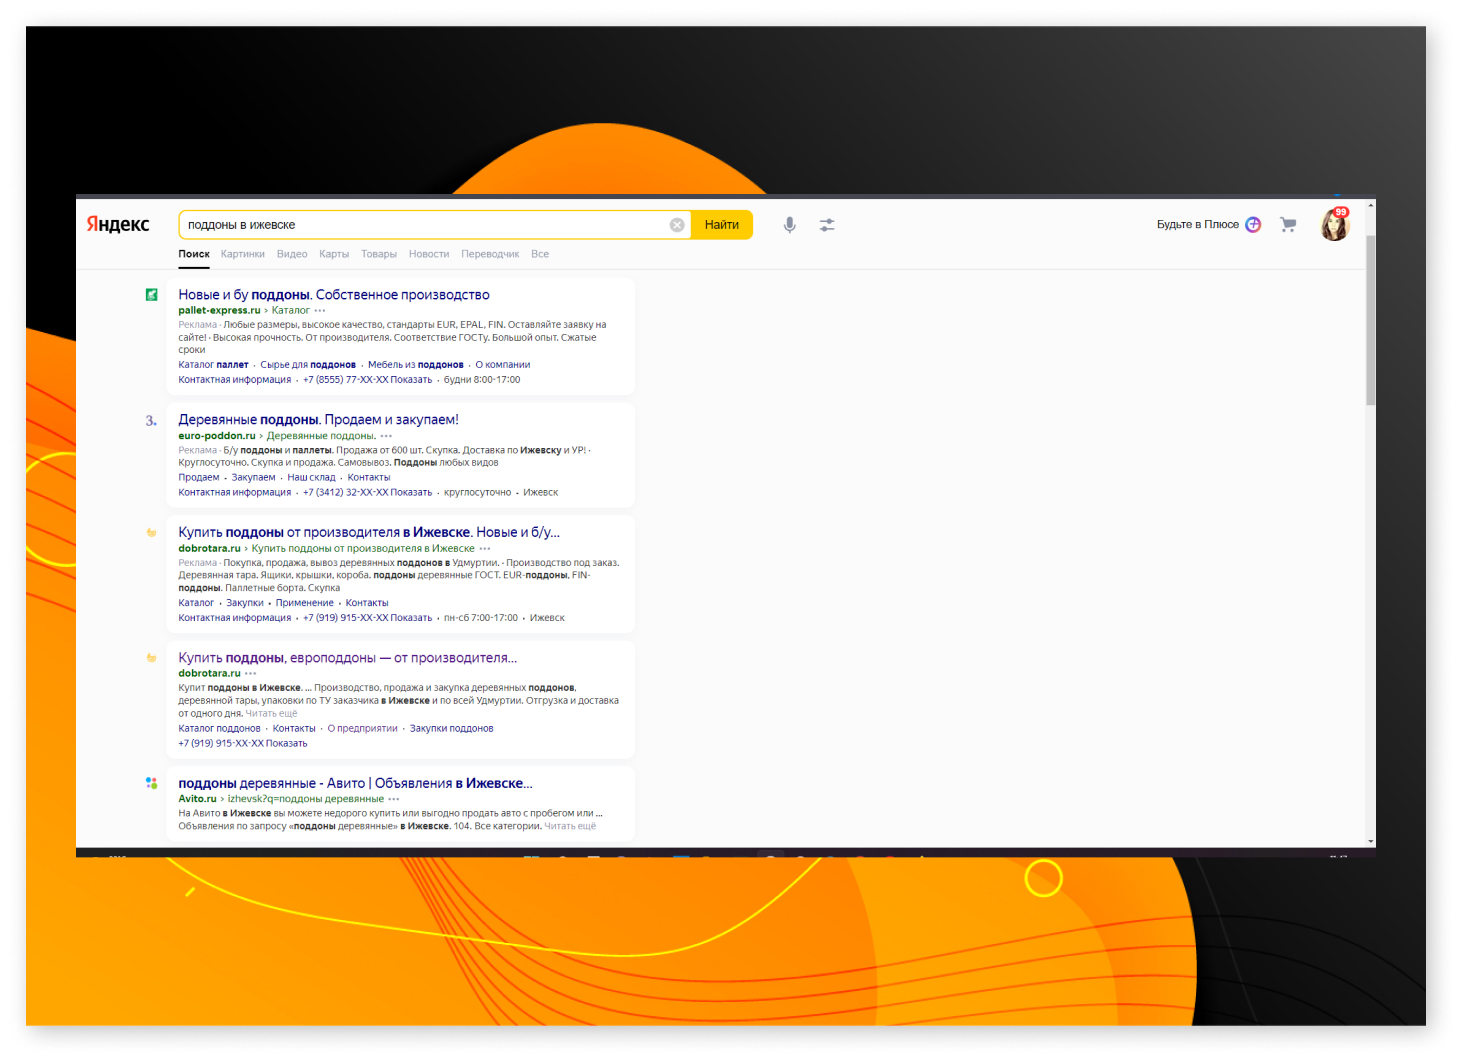Click the pallet-express.ru domain link
The width and height of the screenshot is (1462, 1062).
click(x=219, y=311)
